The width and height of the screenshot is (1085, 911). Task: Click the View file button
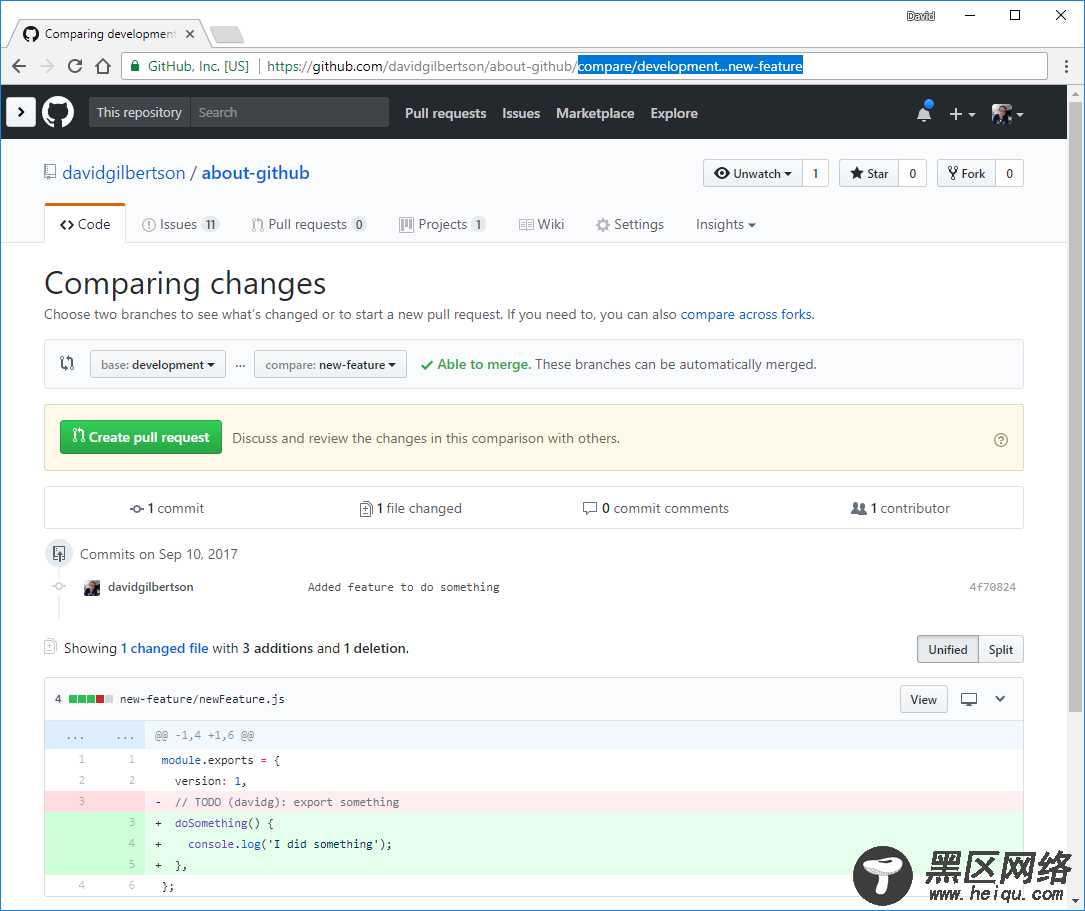pyautogui.click(x=924, y=699)
